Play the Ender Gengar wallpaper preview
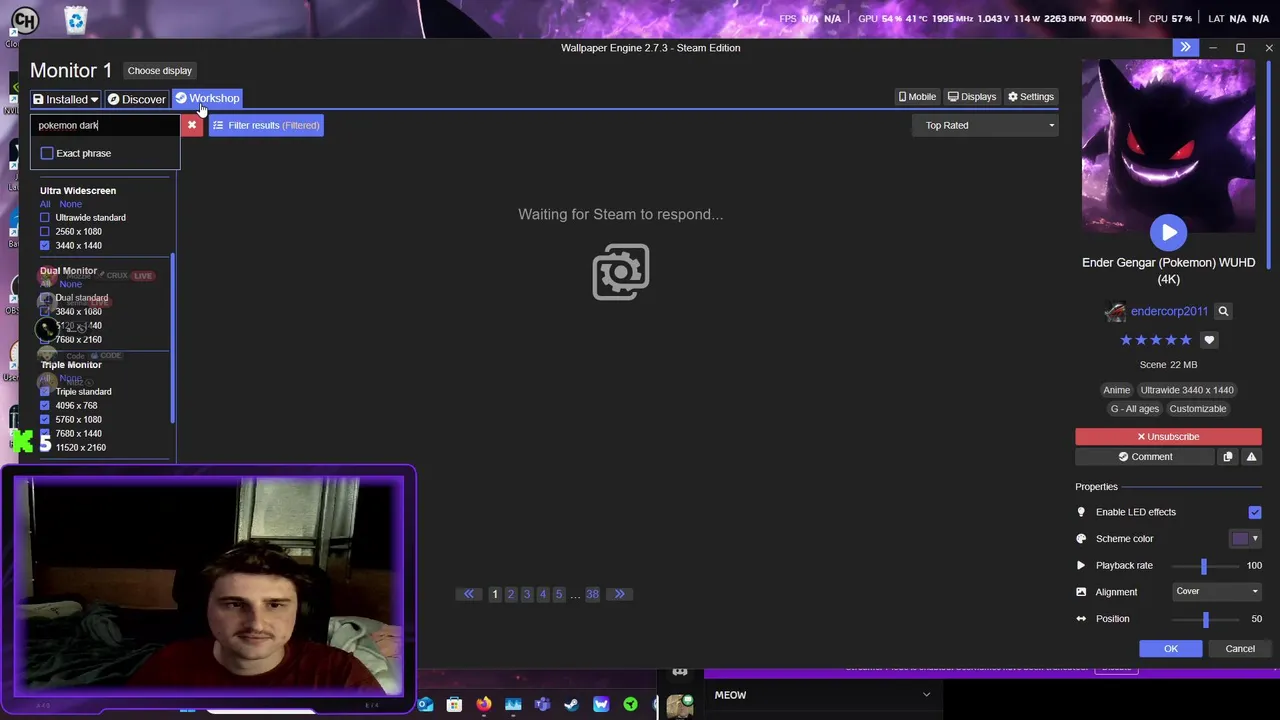Viewport: 1280px width, 720px height. (1168, 232)
